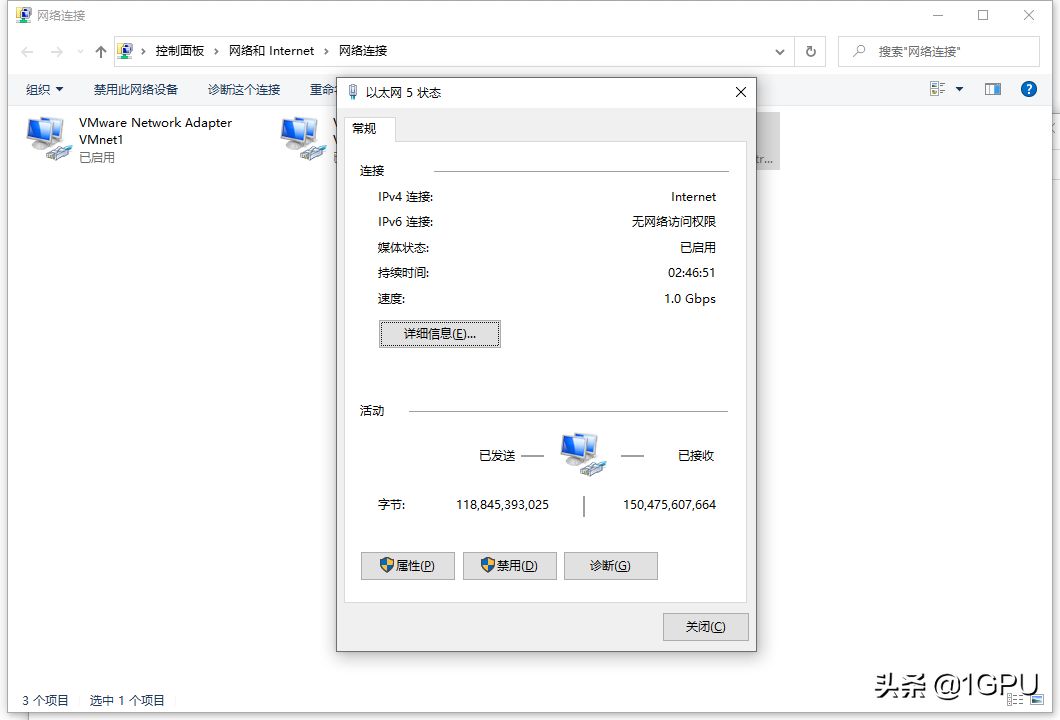Click 网络连接 in address breadcrumb

coord(363,51)
